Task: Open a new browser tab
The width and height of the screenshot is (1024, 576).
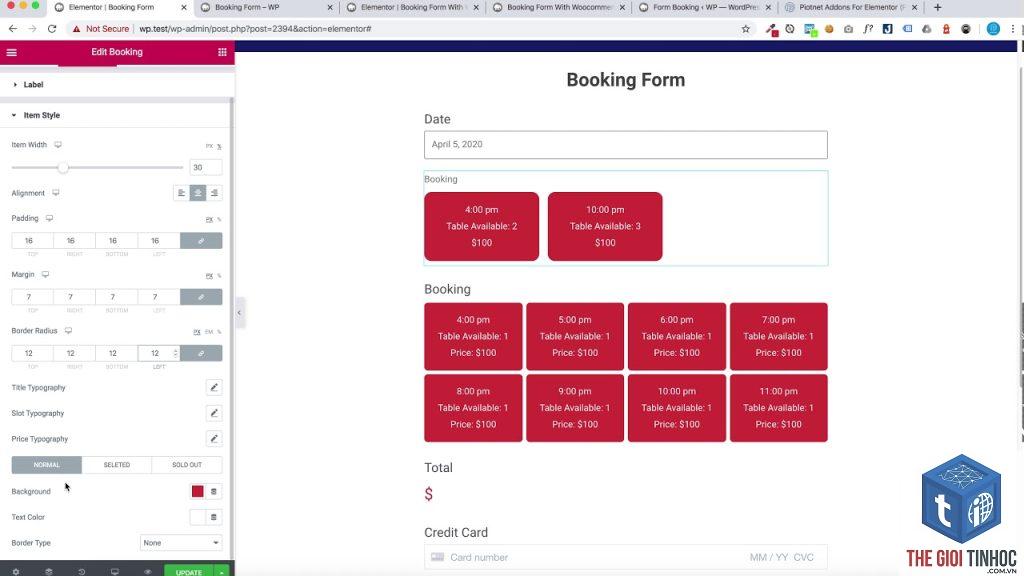Action: coord(938,7)
